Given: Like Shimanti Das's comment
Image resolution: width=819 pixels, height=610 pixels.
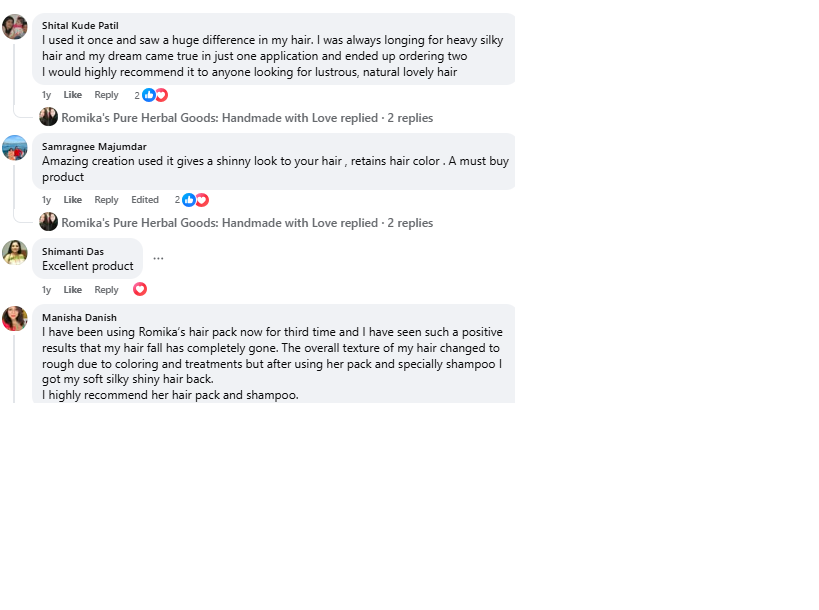Looking at the screenshot, I should (x=73, y=290).
